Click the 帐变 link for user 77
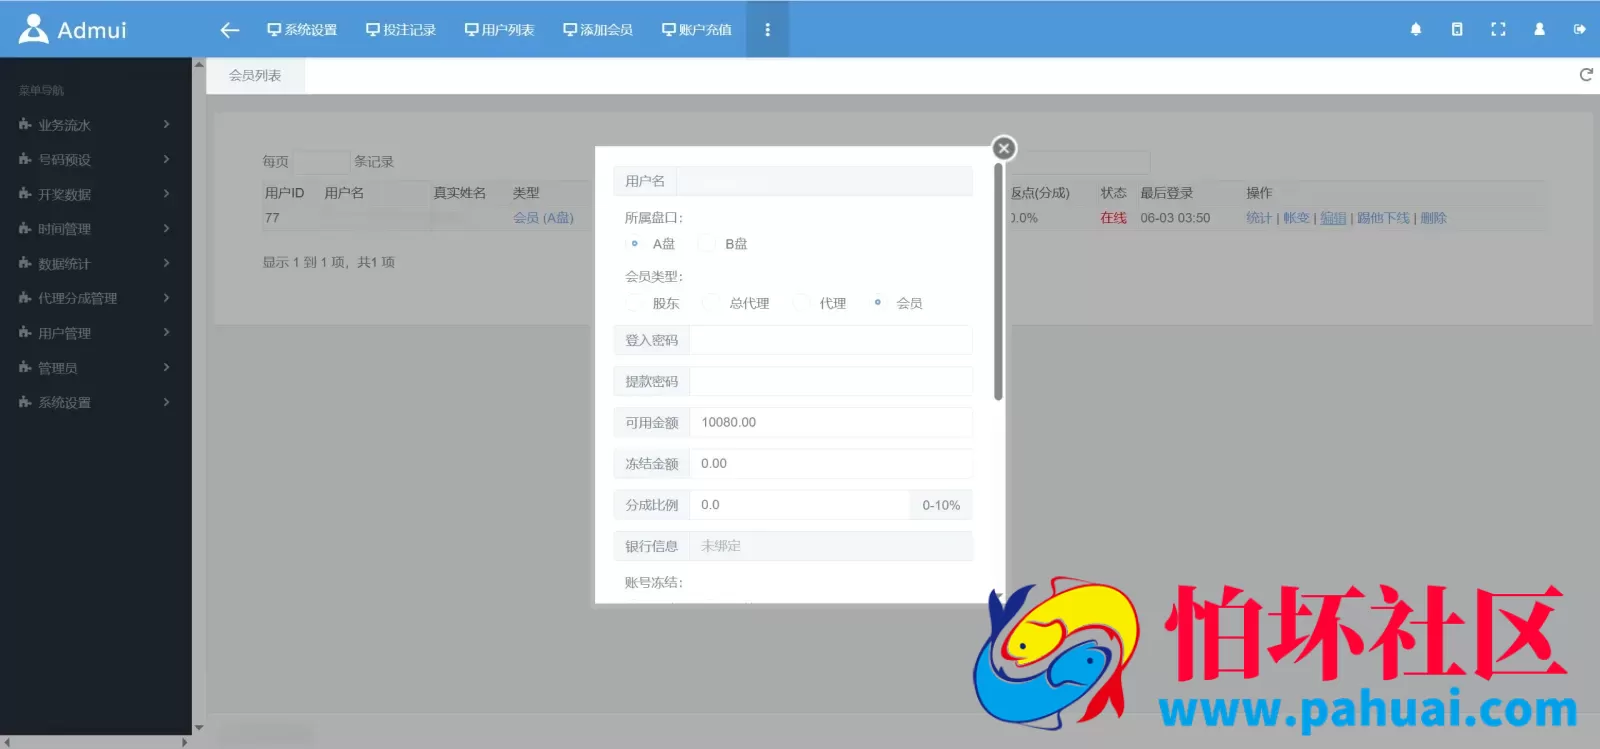Viewport: 1600px width, 749px height. point(1296,218)
